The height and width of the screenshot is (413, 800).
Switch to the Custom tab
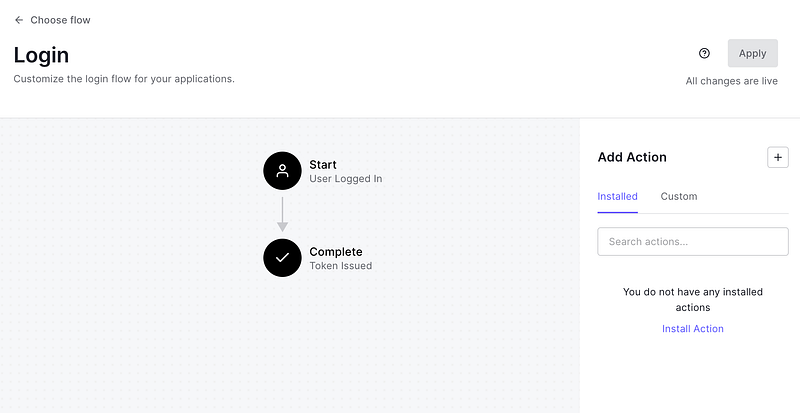pos(679,196)
